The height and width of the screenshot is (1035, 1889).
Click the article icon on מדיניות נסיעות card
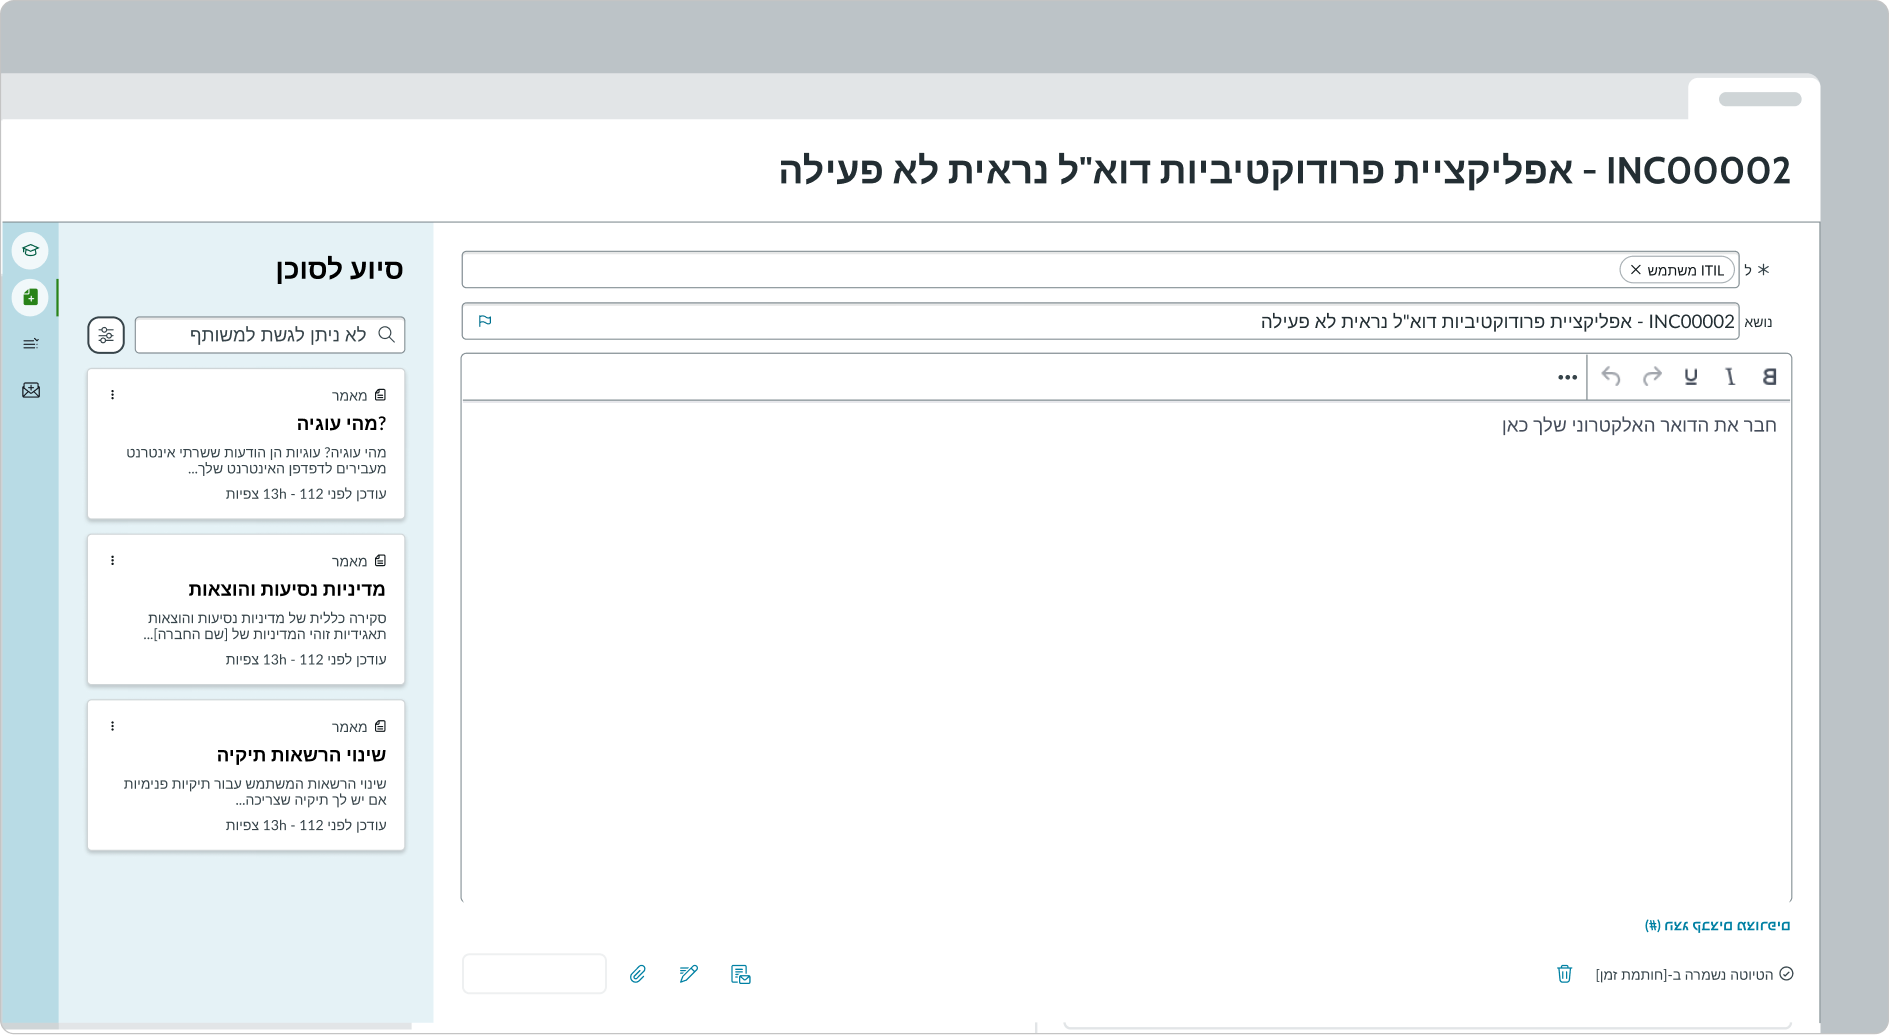pyautogui.click(x=380, y=561)
